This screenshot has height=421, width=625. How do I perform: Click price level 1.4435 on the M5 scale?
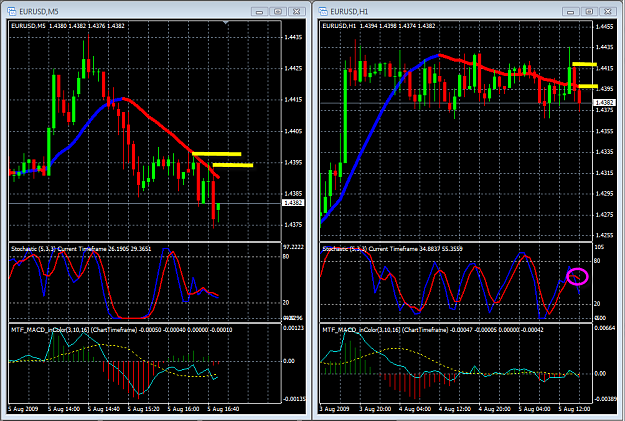pos(293,37)
